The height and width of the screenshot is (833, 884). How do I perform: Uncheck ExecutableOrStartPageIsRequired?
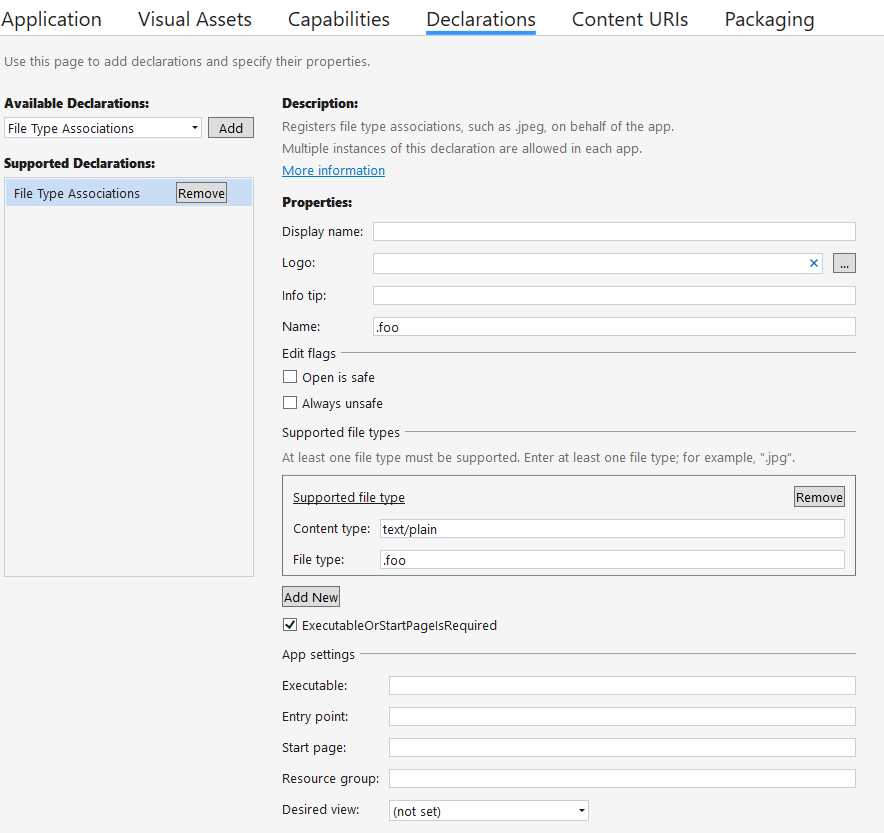290,624
